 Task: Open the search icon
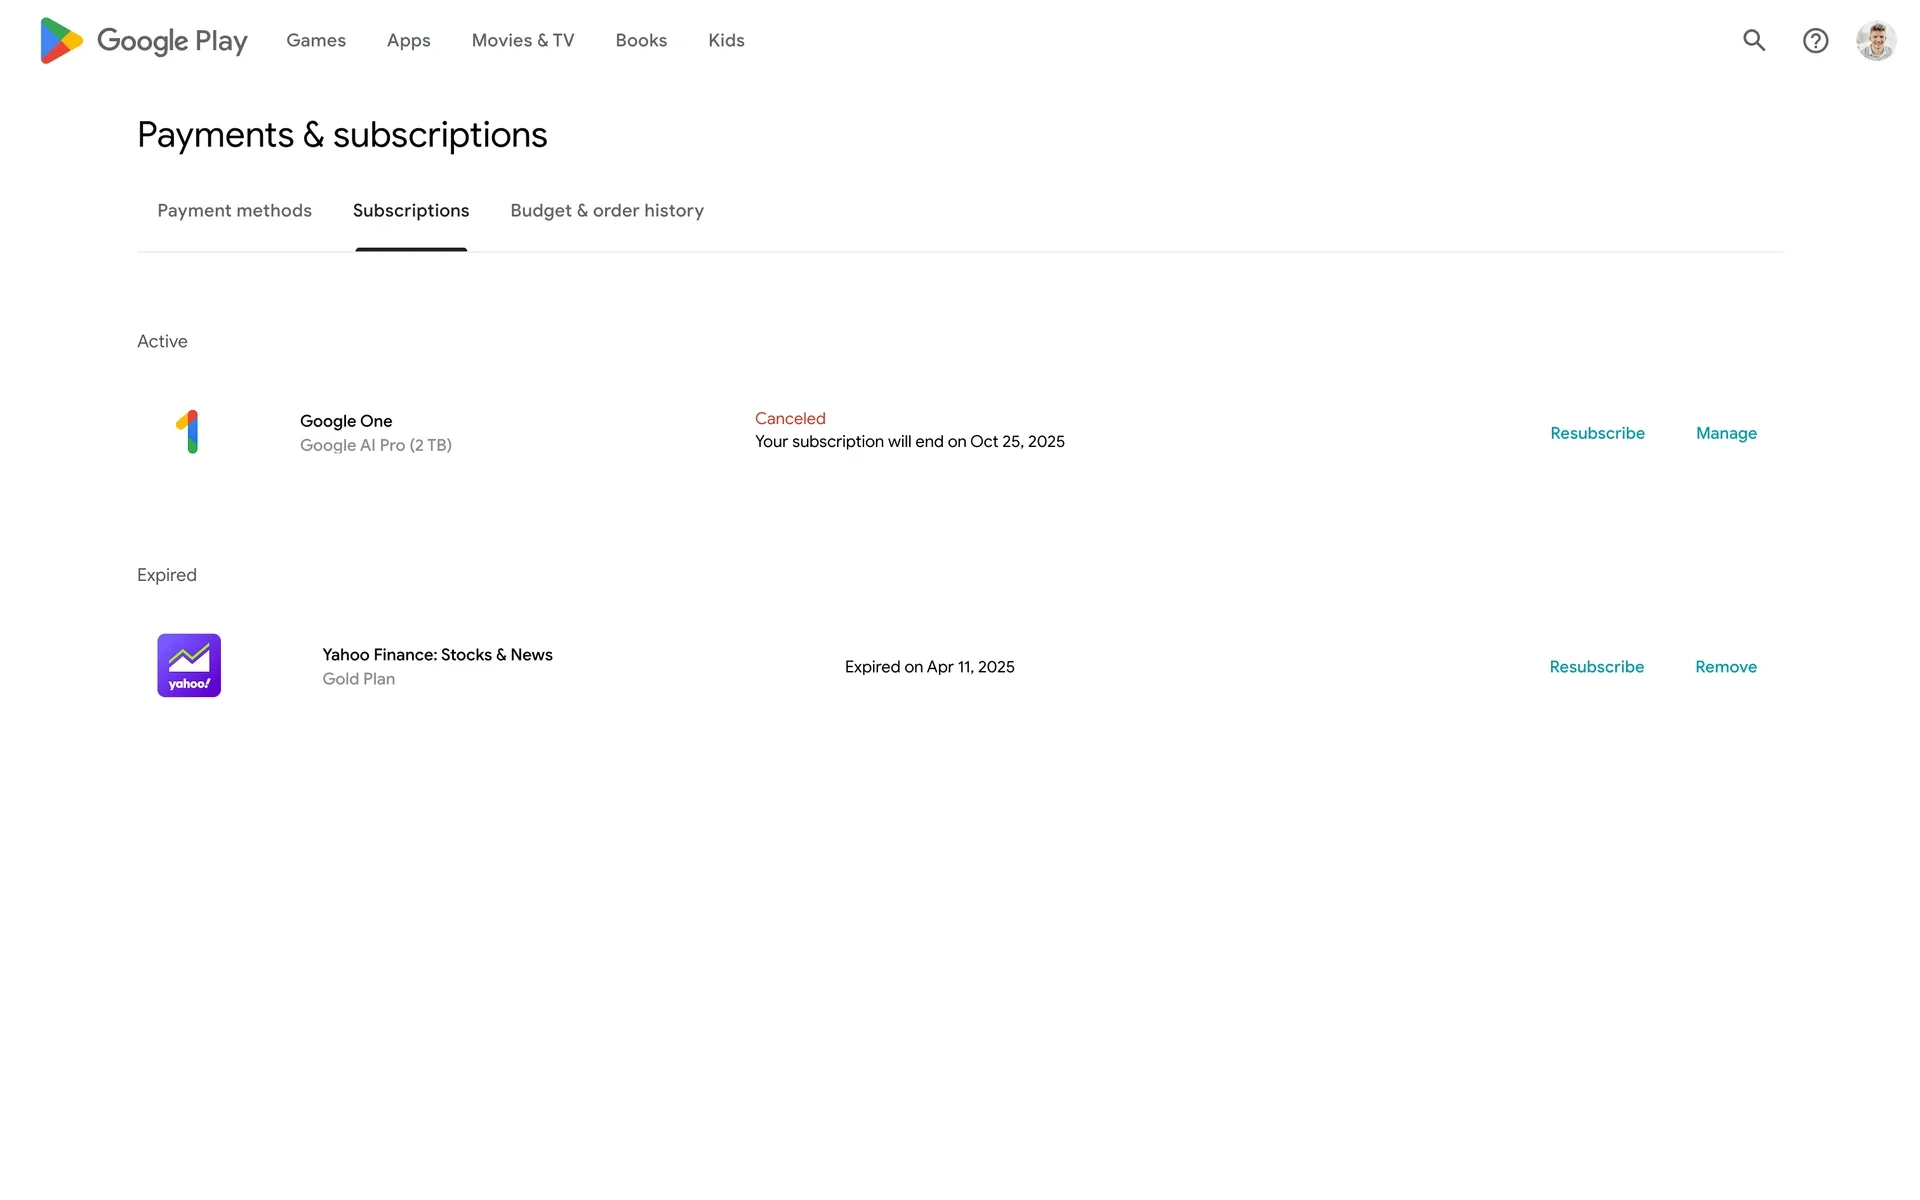pos(1754,40)
